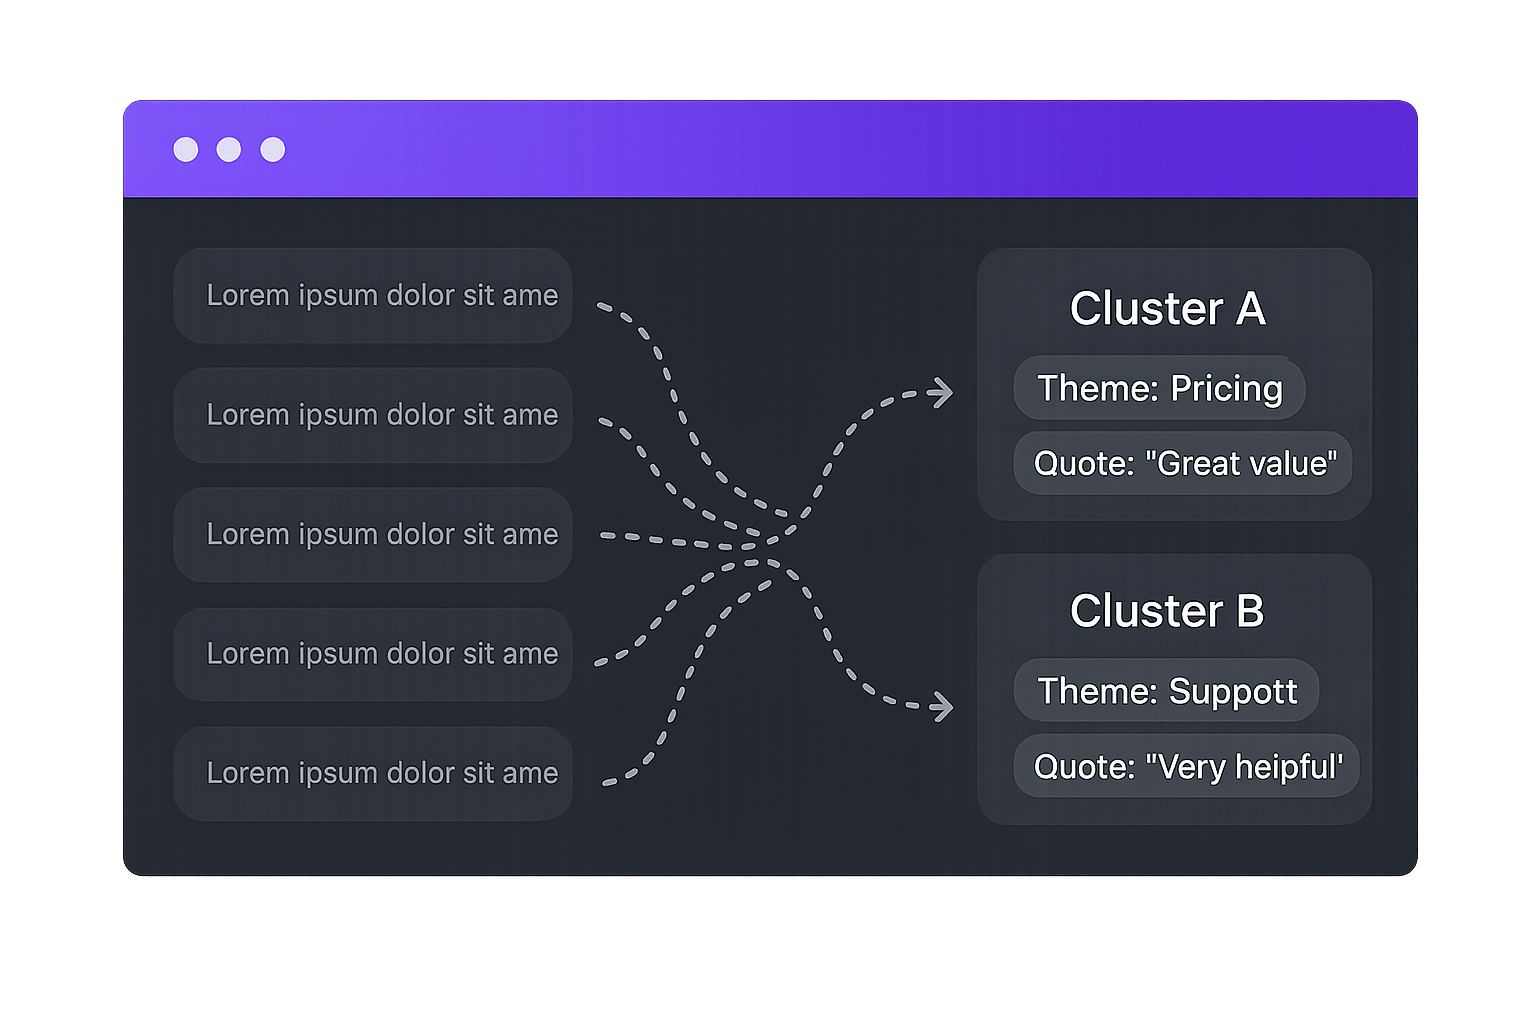The width and height of the screenshot is (1536, 1024).
Task: Click the Cluster A heading
Action: click(x=1167, y=308)
